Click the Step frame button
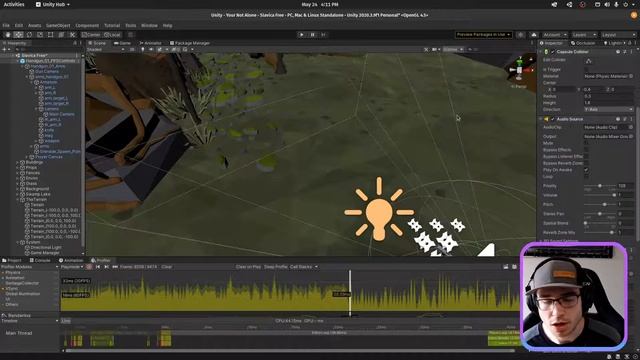 tap(323, 35)
